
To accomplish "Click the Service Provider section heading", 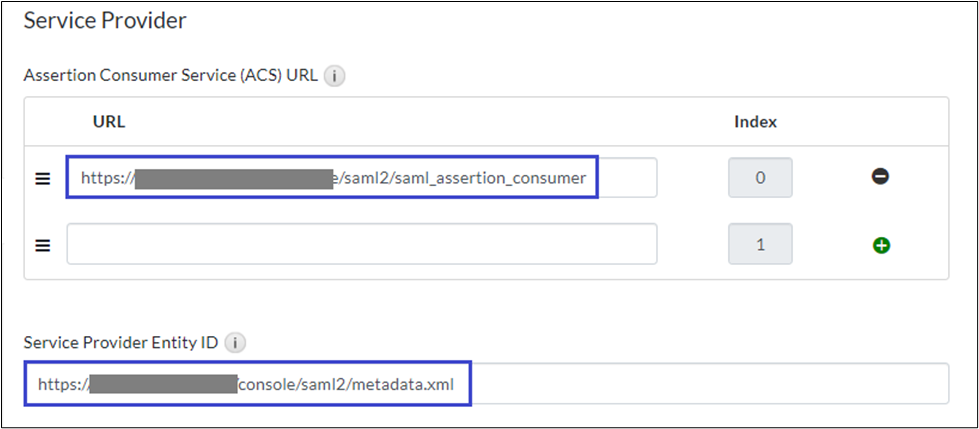I will click(105, 19).
